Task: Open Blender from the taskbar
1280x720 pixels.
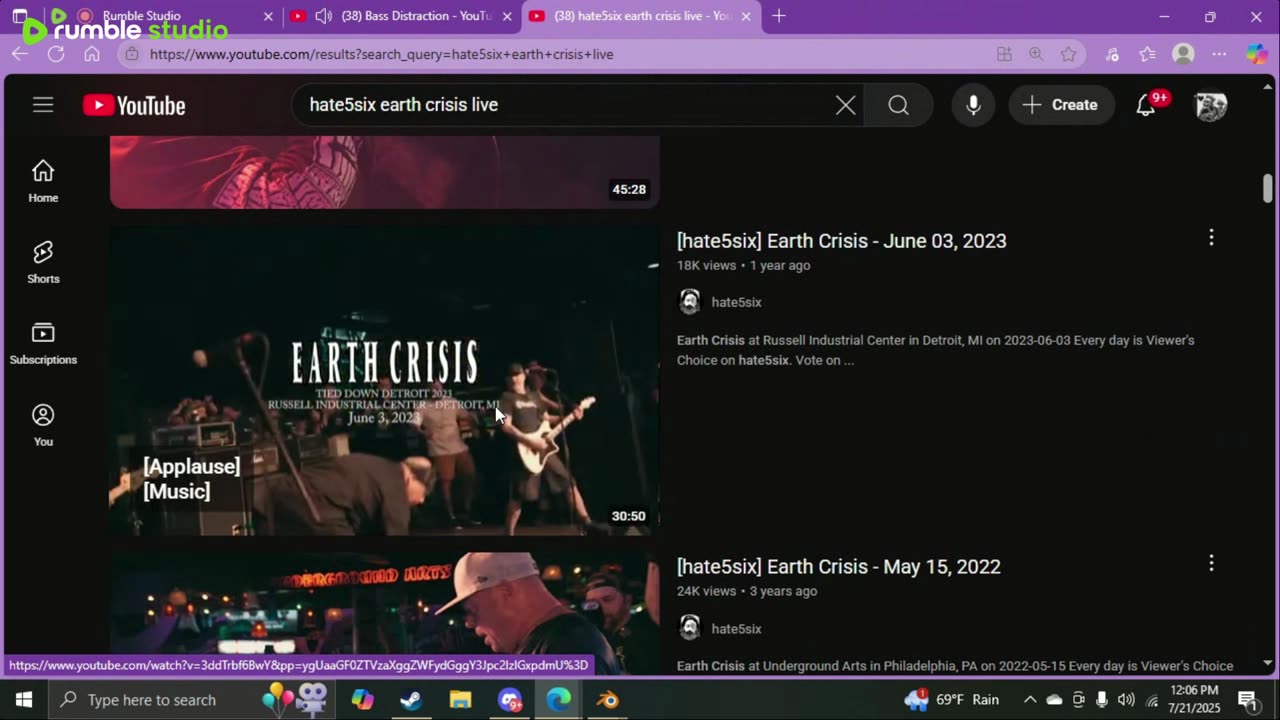Action: pyautogui.click(x=607, y=700)
